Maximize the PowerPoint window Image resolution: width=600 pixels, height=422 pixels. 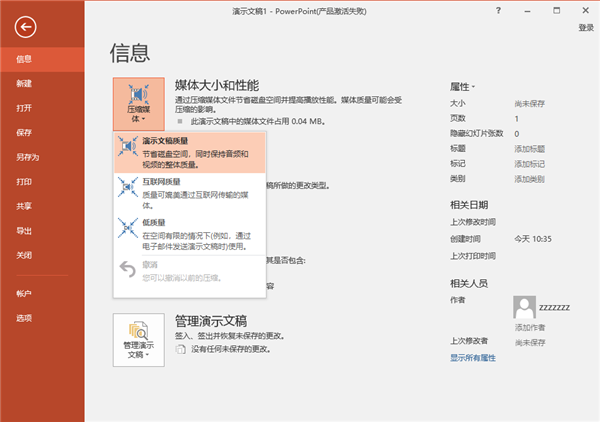point(556,11)
